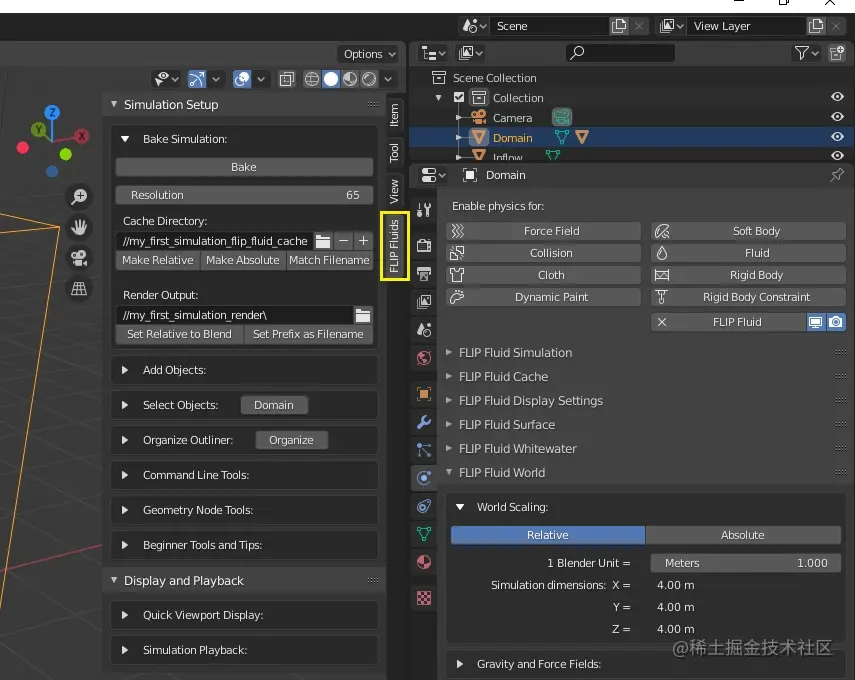Browse cache directory with folder icon
Image resolution: width=855 pixels, height=680 pixels.
(323, 241)
